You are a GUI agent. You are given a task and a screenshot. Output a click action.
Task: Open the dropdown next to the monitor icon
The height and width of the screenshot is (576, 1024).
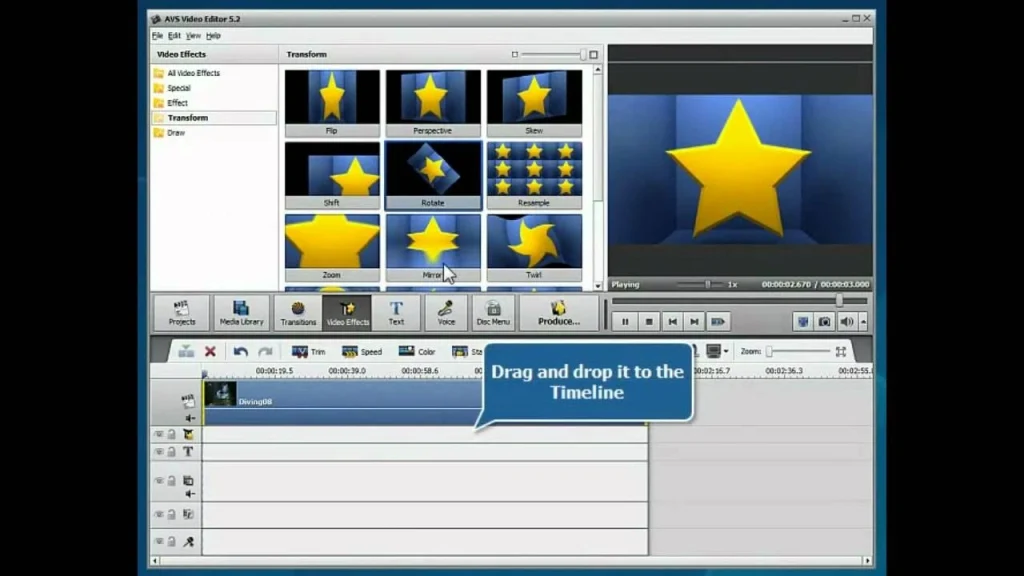[726, 351]
